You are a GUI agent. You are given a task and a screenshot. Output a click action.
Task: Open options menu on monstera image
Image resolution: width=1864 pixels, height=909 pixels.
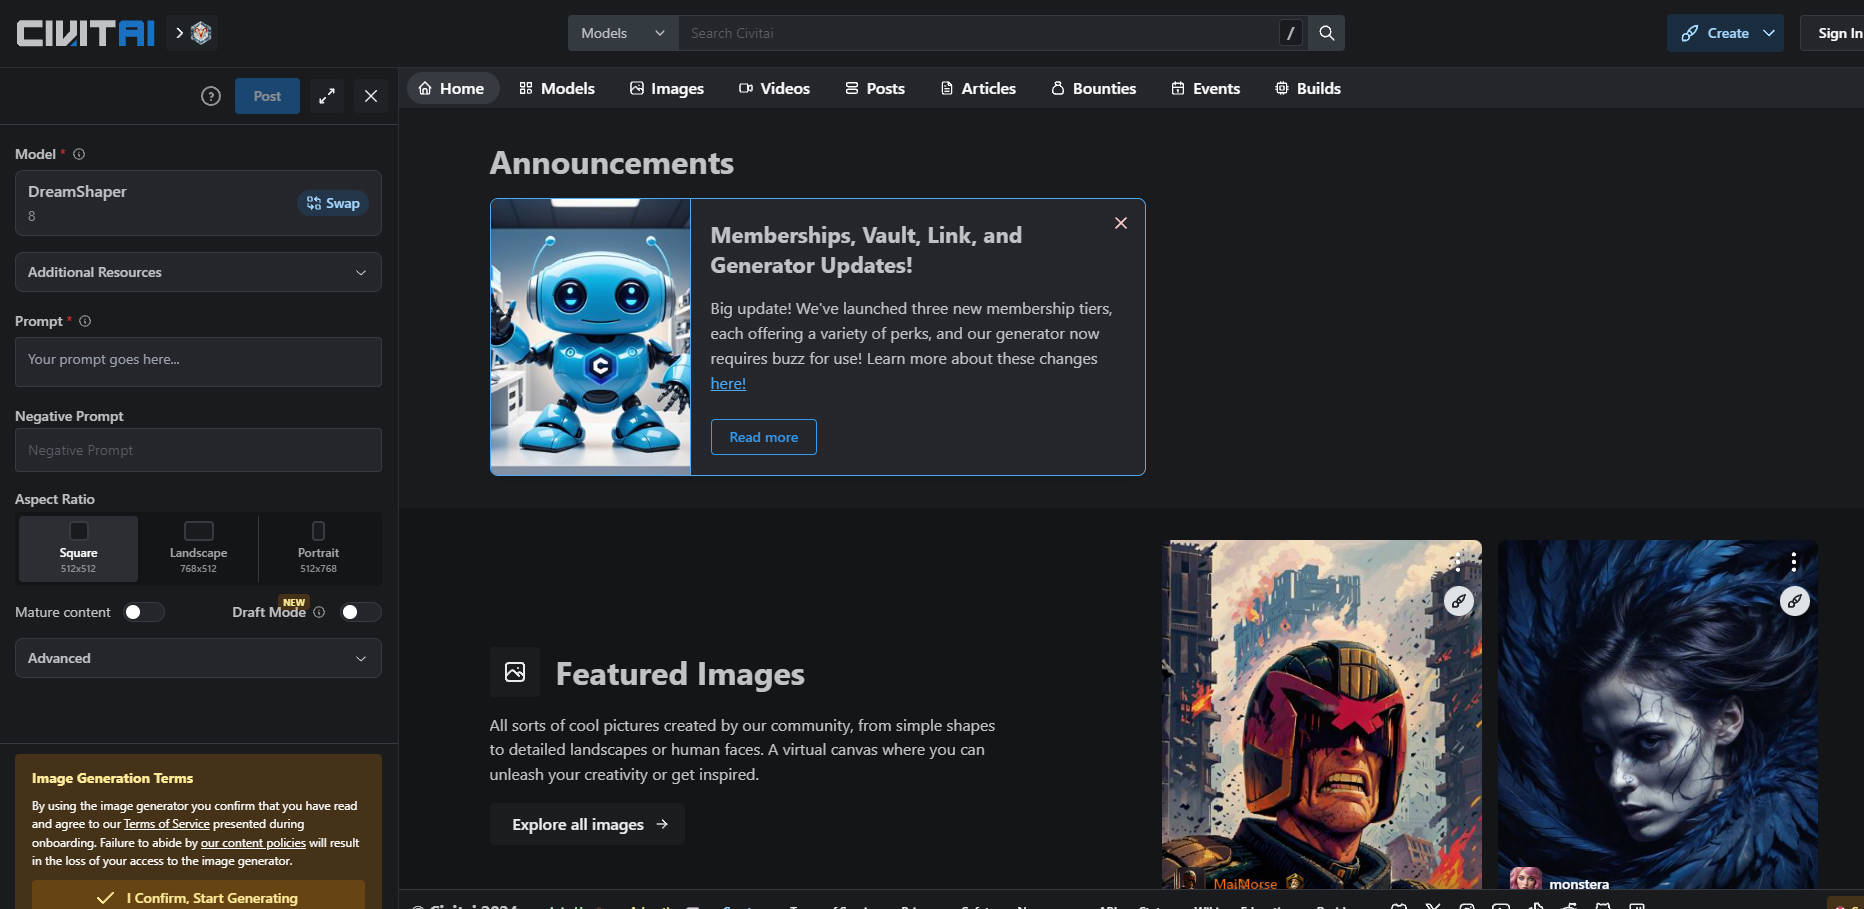click(1794, 561)
